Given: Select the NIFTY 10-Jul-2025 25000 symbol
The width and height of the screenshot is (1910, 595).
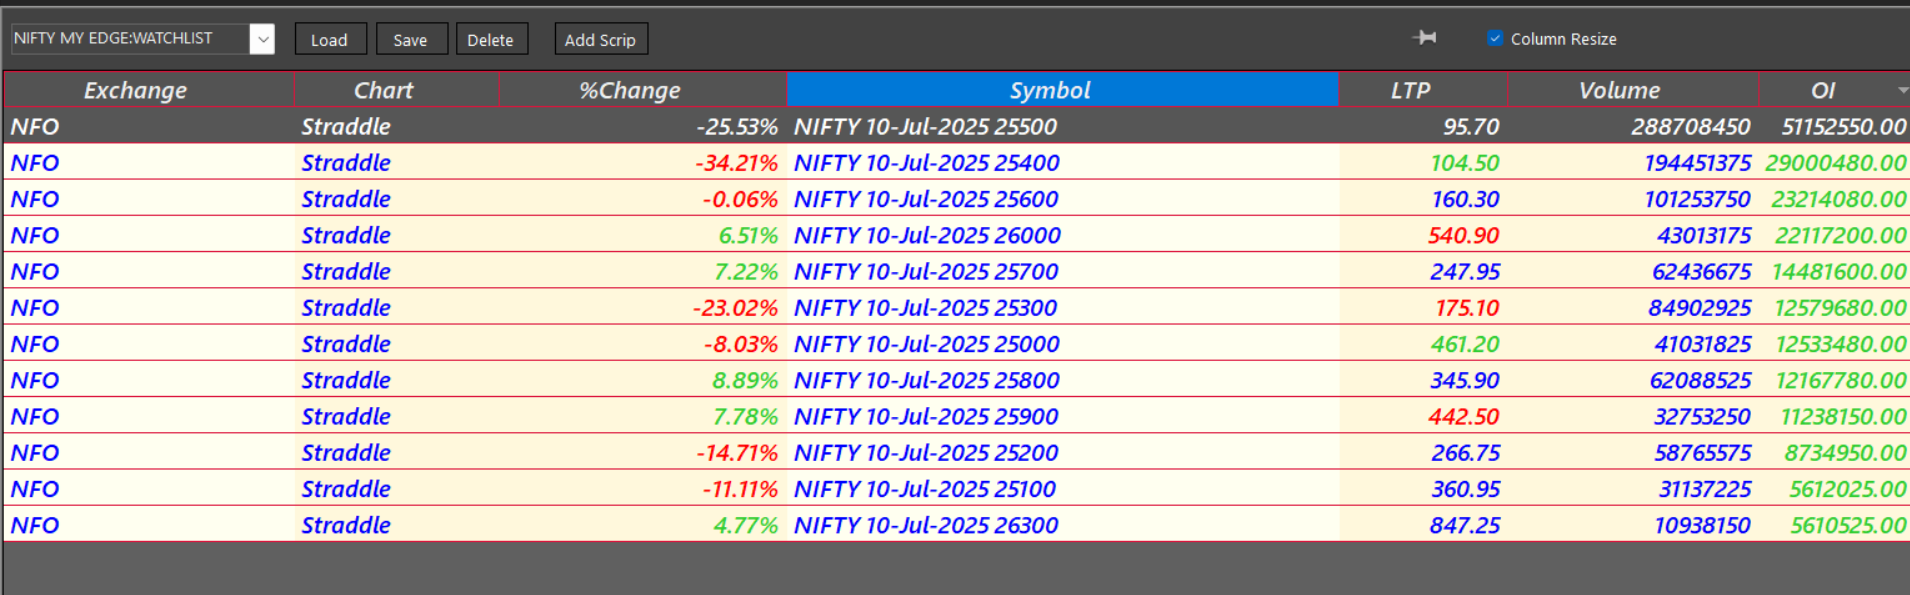Looking at the screenshot, I should (x=927, y=344).
